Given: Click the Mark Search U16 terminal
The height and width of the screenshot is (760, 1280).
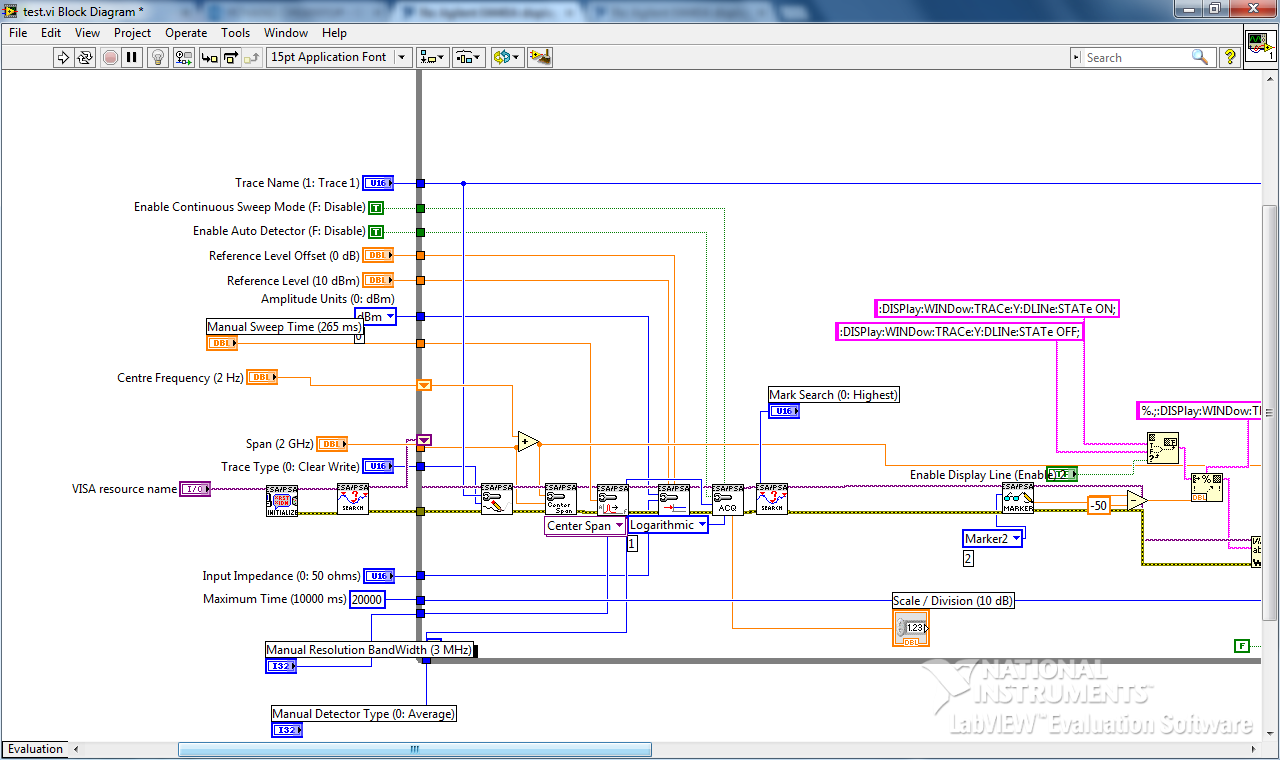Looking at the screenshot, I should click(x=784, y=411).
